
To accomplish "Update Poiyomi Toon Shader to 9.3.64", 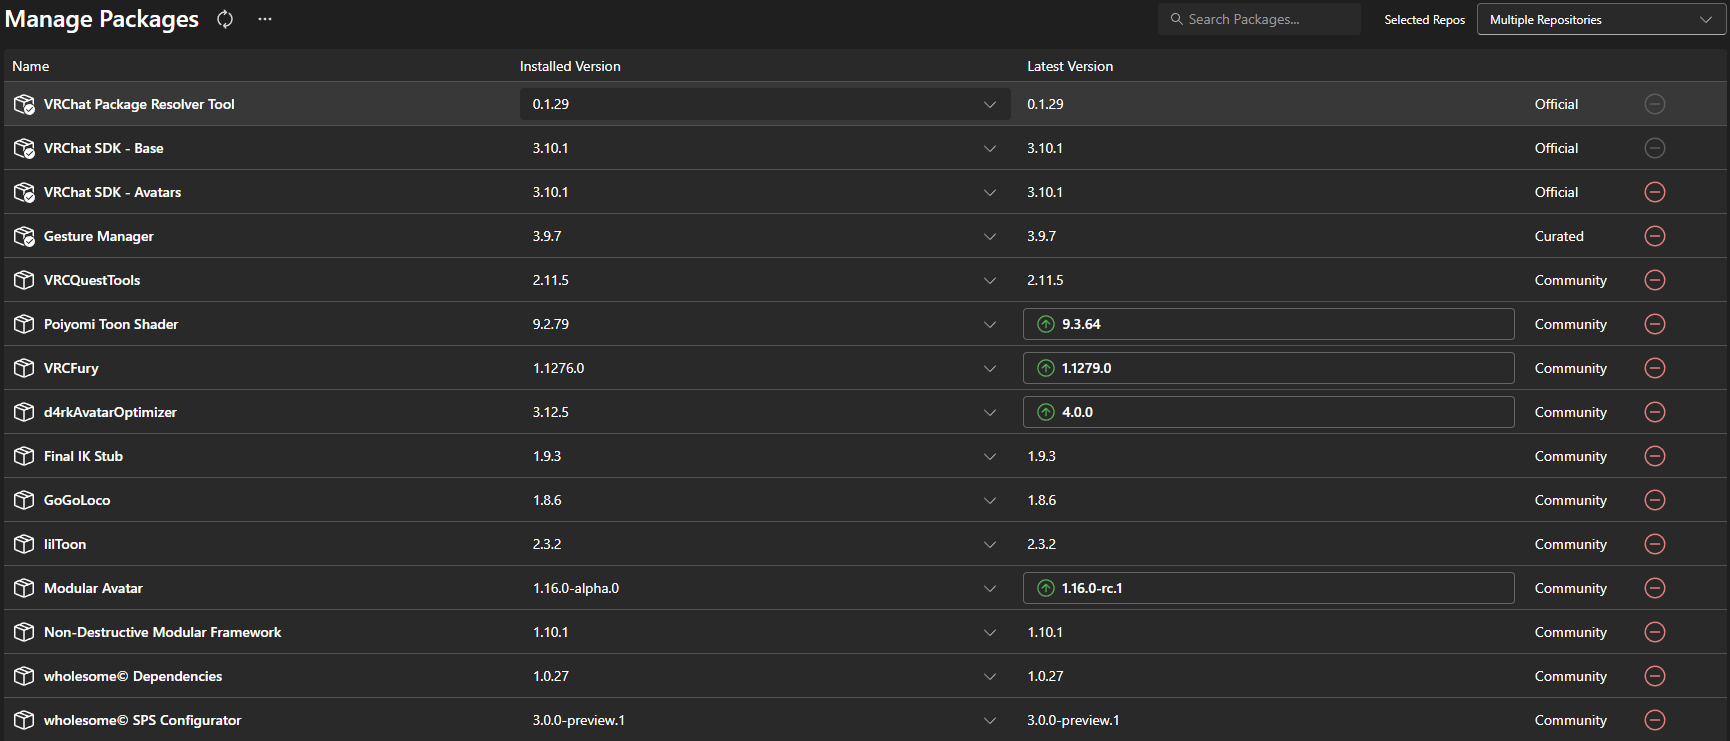I will point(1268,324).
